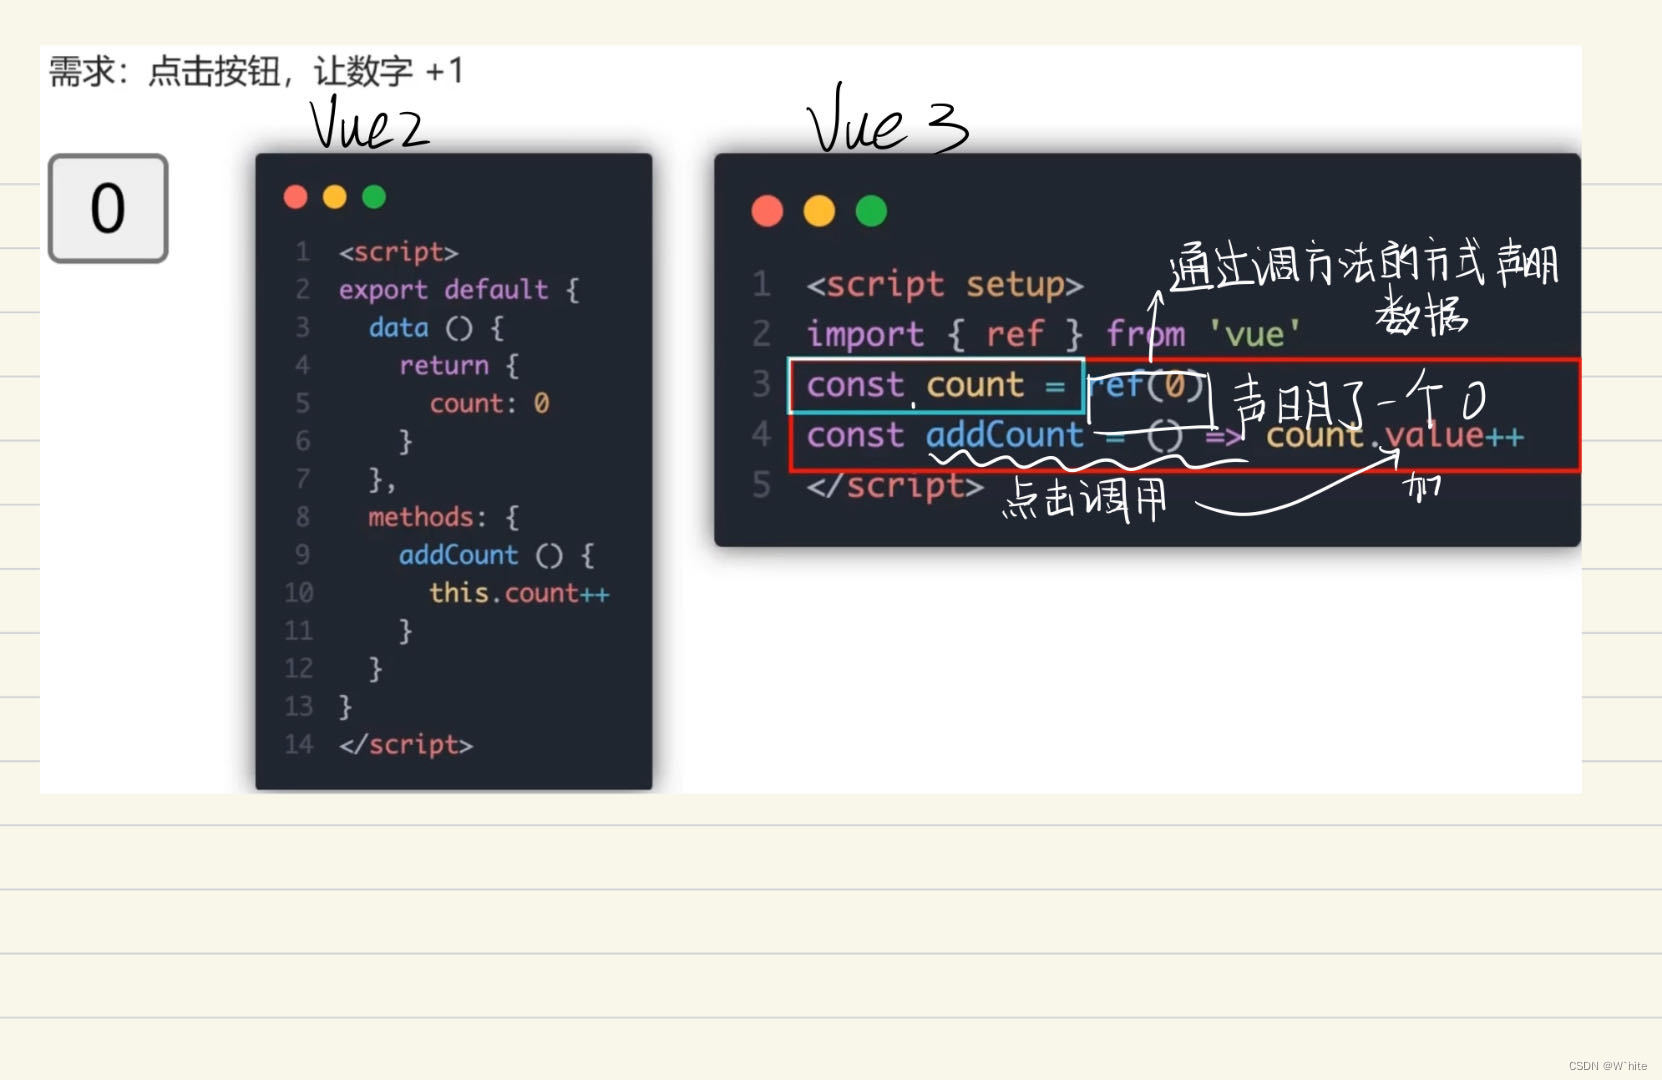
Task: Click line number 14 in the Vue2 code
Action: (x=298, y=744)
